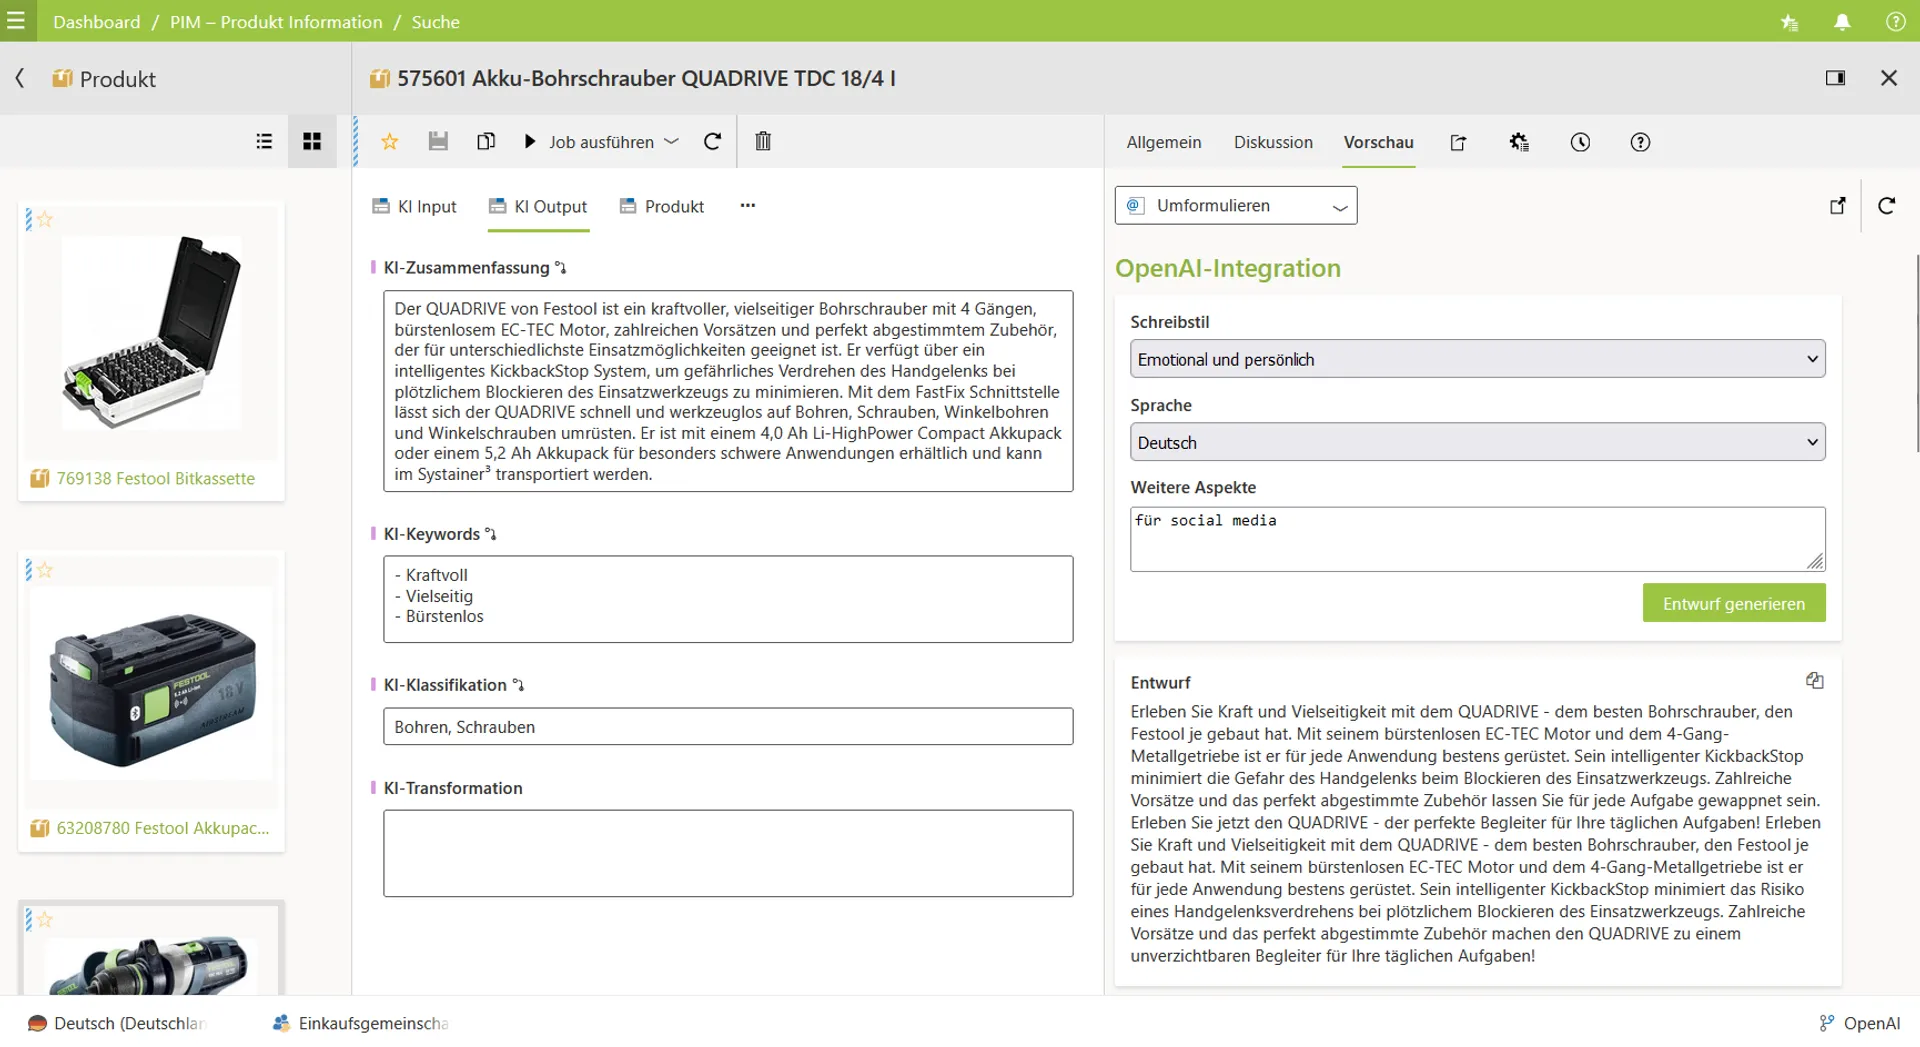This screenshot has height=1047, width=1920.
Task: Open the hamburger main menu
Action: click(16, 21)
